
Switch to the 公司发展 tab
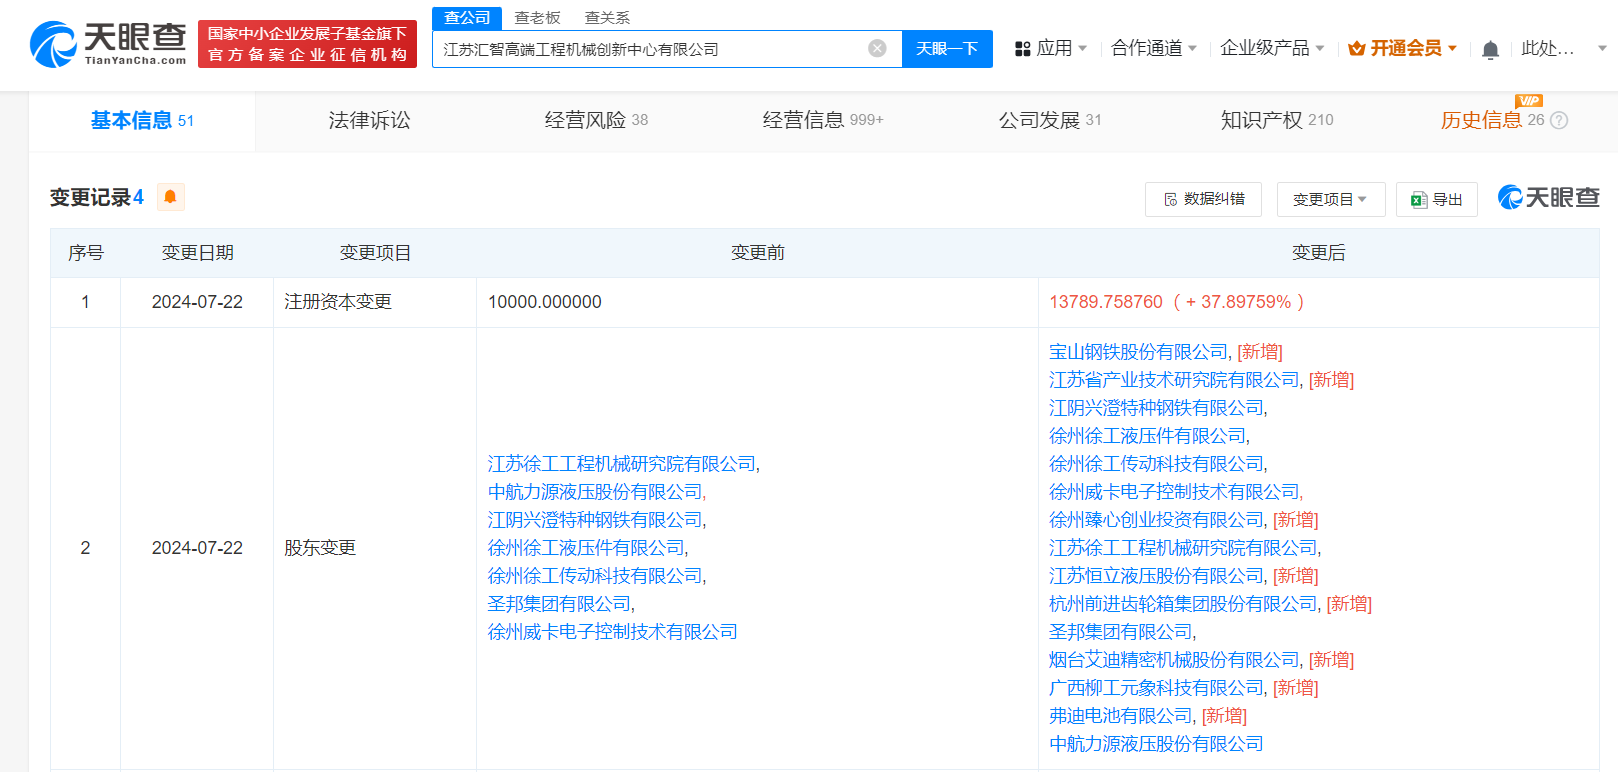[x=1050, y=121]
